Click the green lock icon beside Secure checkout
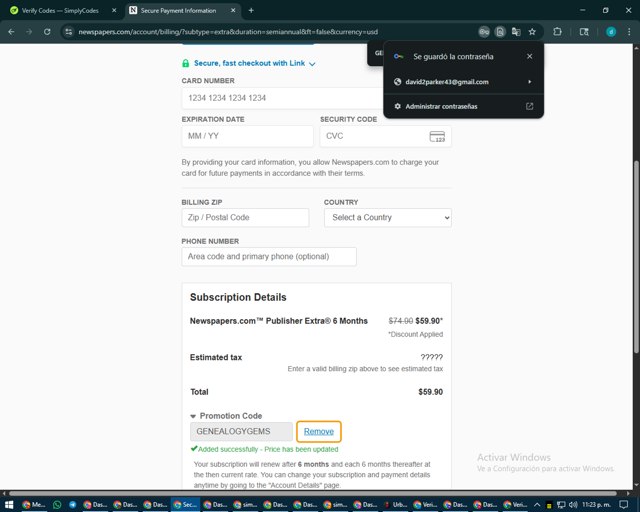Image resolution: width=640 pixels, height=512 pixels. (186, 63)
